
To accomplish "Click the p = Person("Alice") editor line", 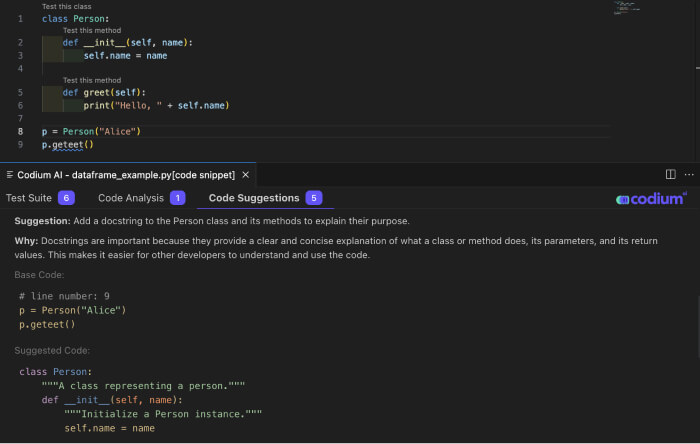I will click(x=92, y=132).
